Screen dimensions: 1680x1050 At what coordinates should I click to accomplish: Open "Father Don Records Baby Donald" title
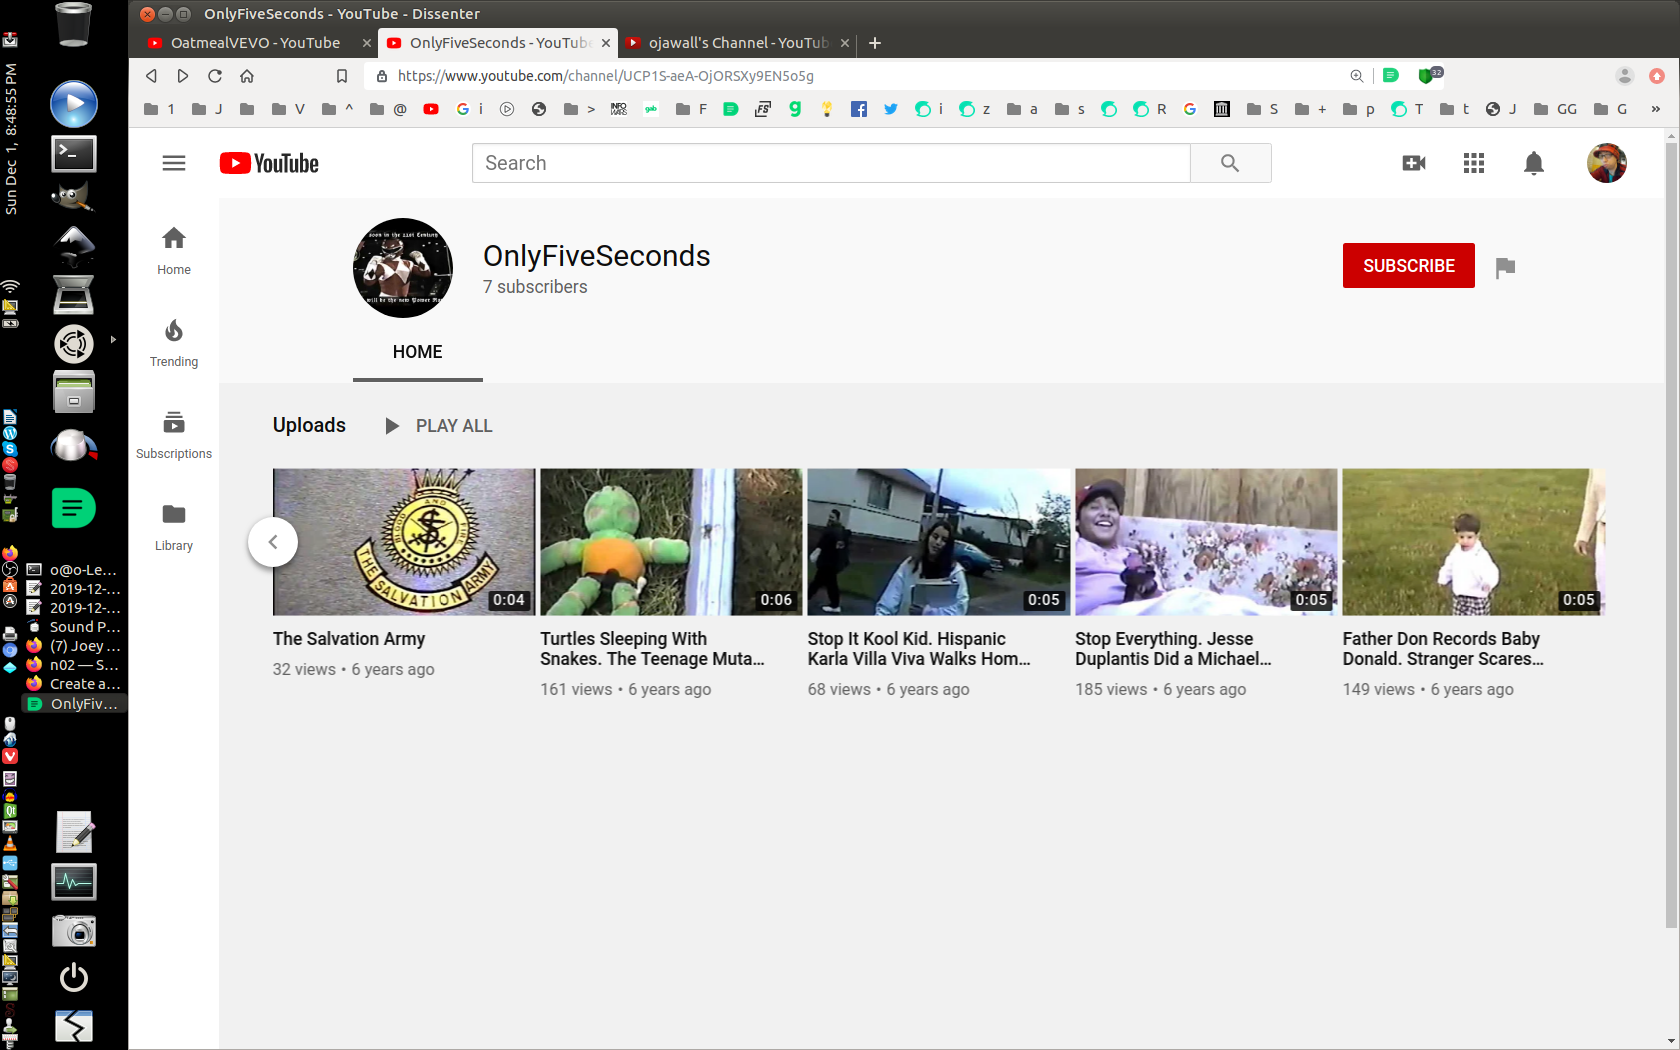pos(1443,649)
